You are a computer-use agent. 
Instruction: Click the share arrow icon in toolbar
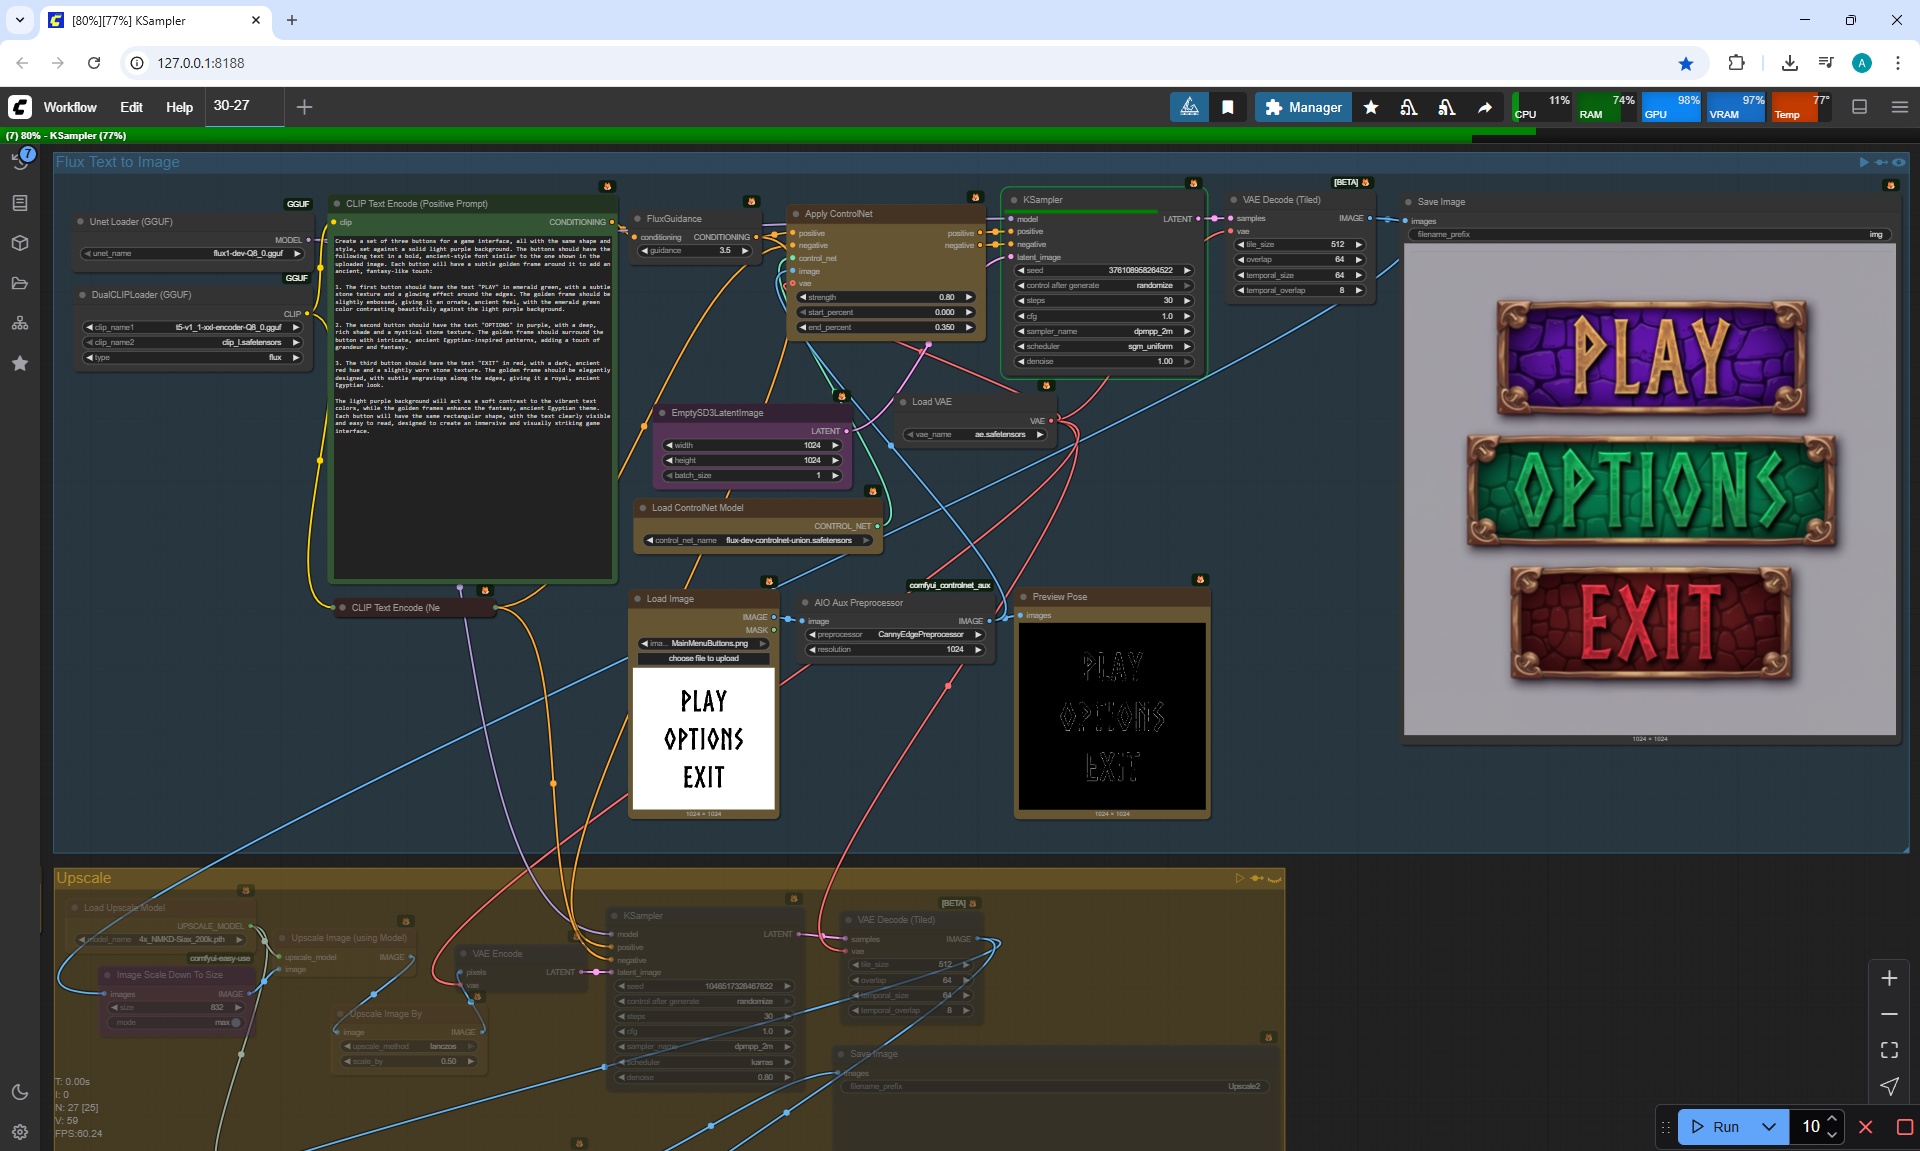(x=1485, y=107)
